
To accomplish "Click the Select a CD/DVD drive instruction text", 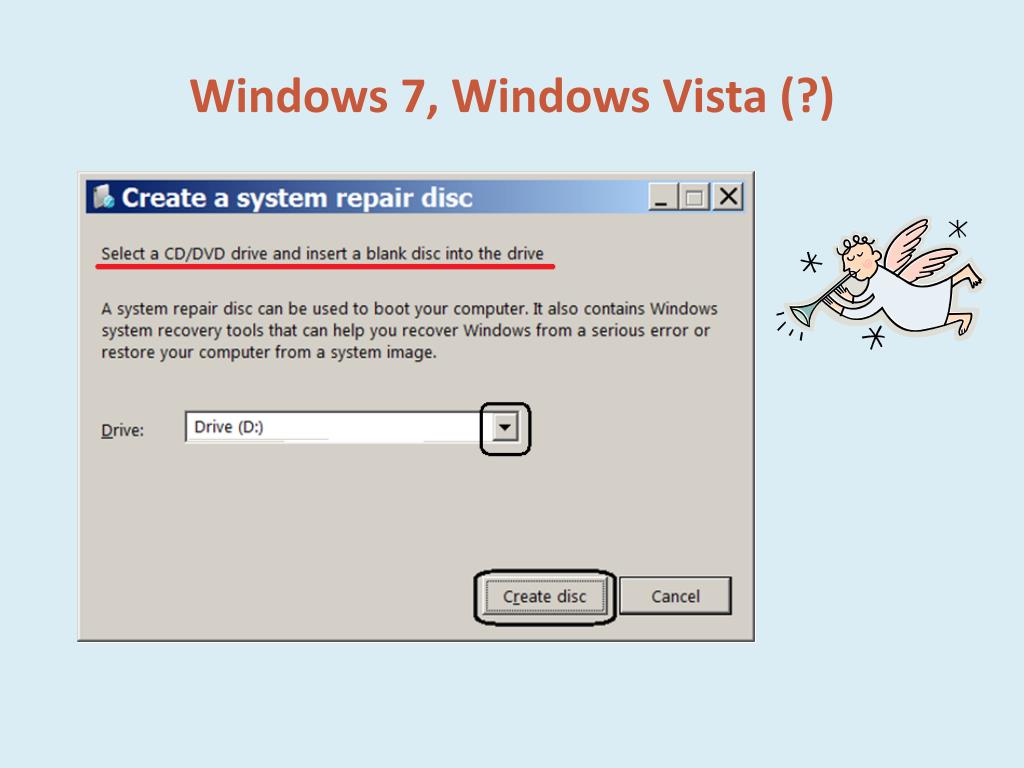I will tap(323, 253).
